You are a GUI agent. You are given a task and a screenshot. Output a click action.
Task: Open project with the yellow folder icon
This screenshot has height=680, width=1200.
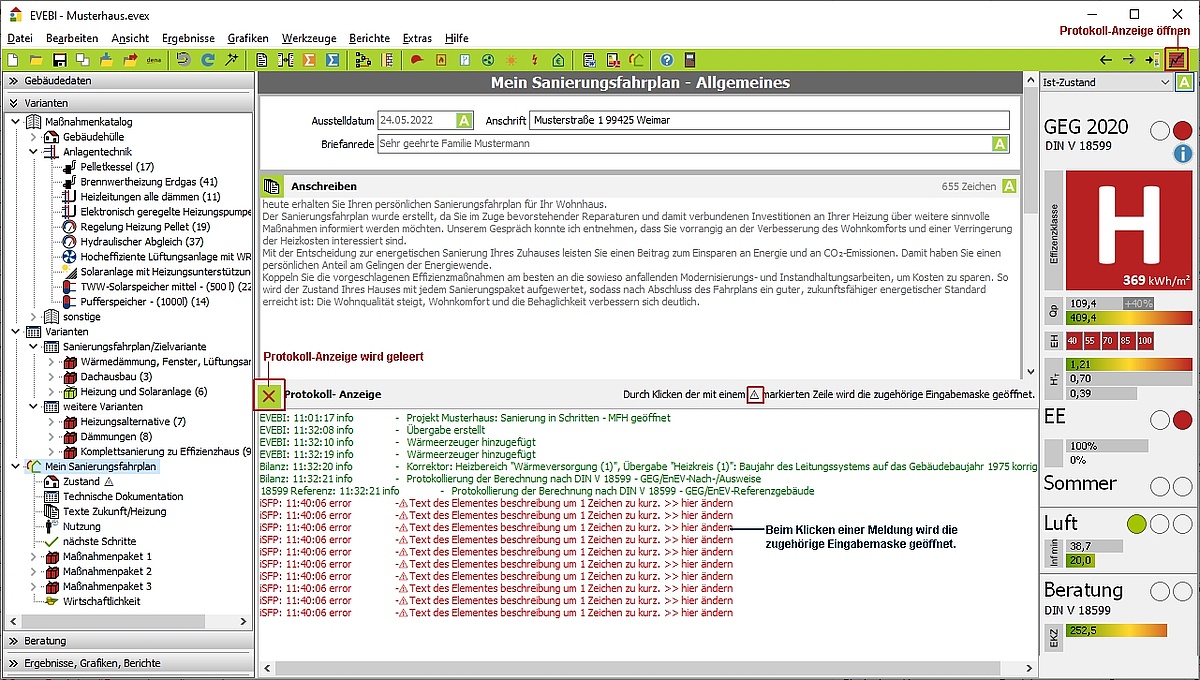[36, 60]
